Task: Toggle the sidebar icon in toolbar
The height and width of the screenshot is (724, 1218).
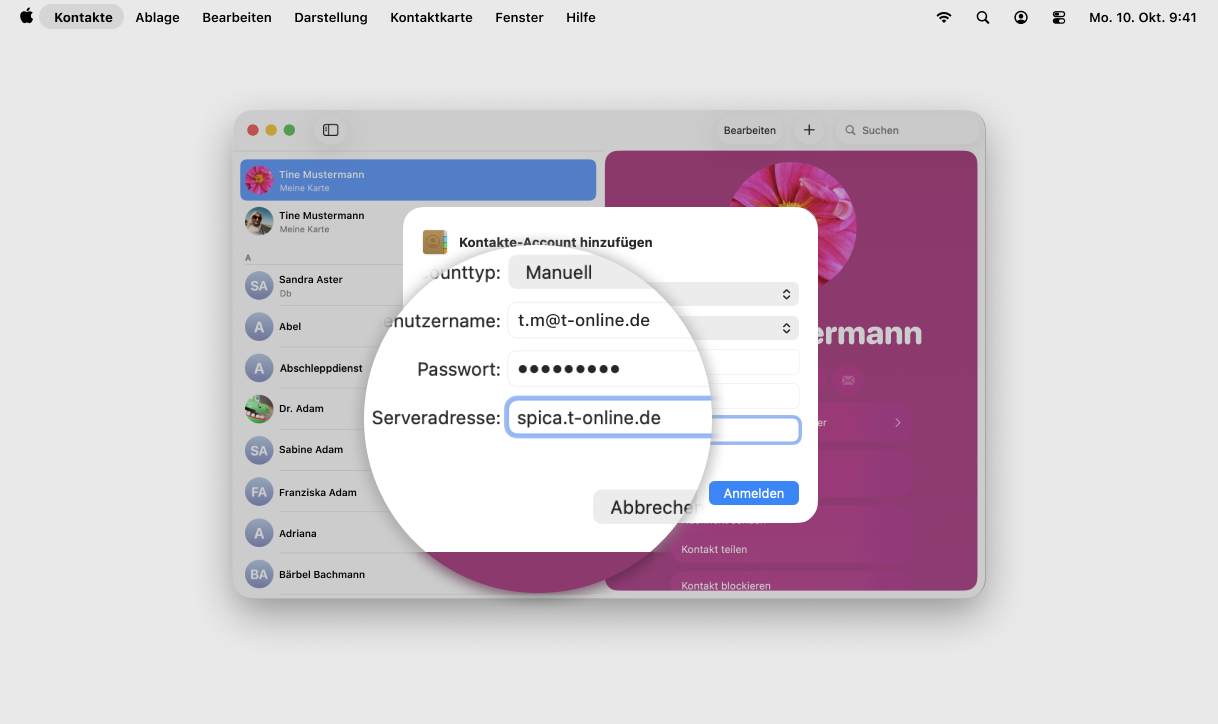Action: point(331,130)
